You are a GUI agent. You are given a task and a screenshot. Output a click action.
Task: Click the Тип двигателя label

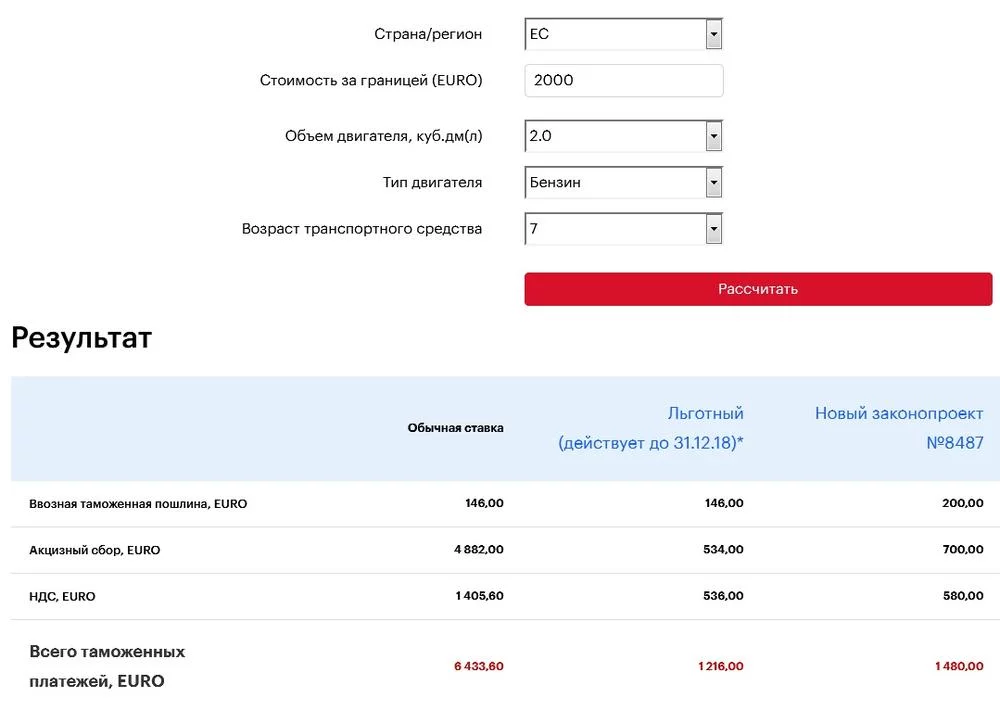(432, 183)
